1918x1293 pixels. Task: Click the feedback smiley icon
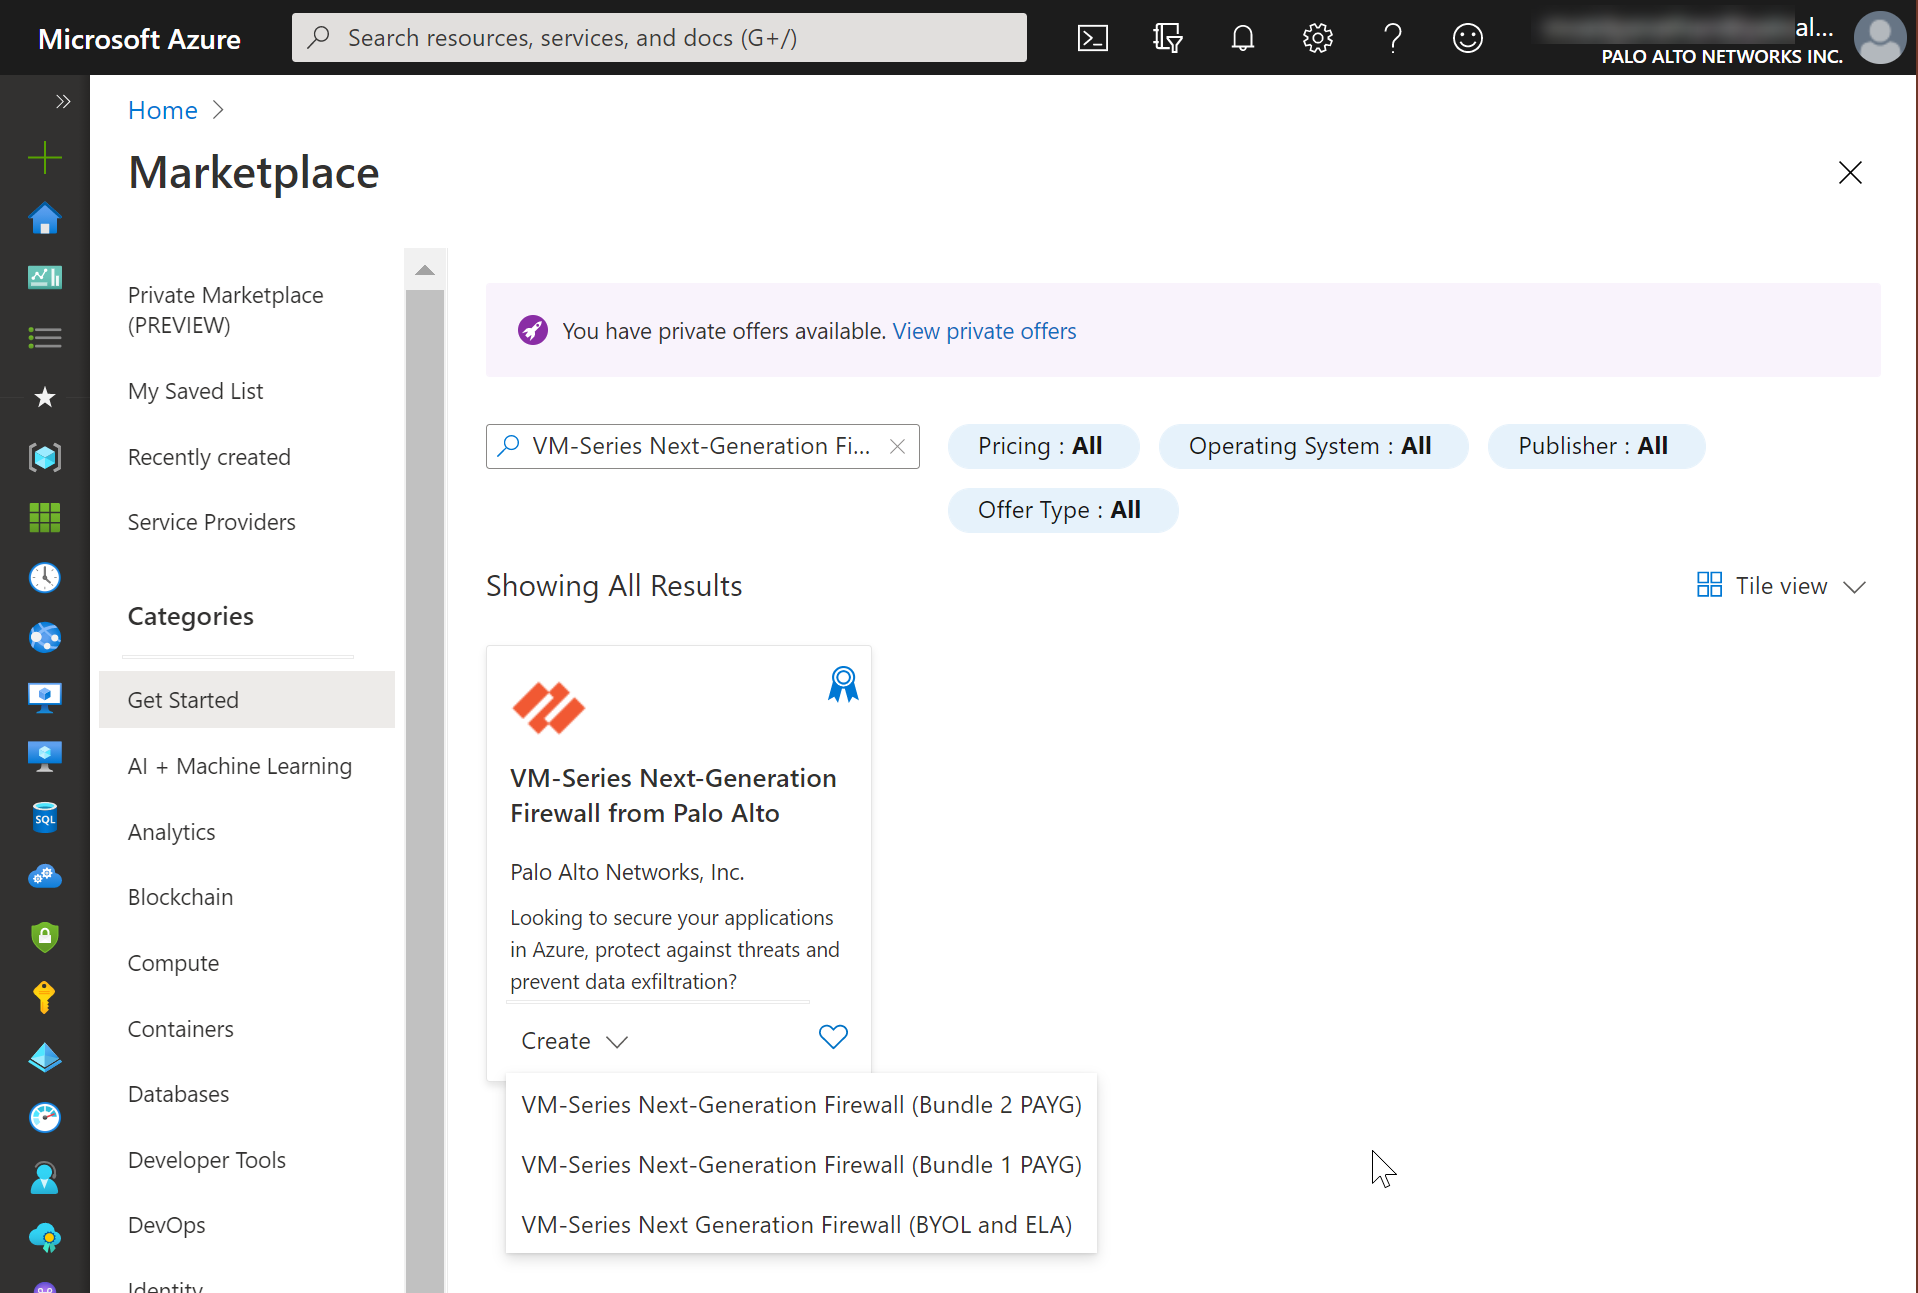1467,38
